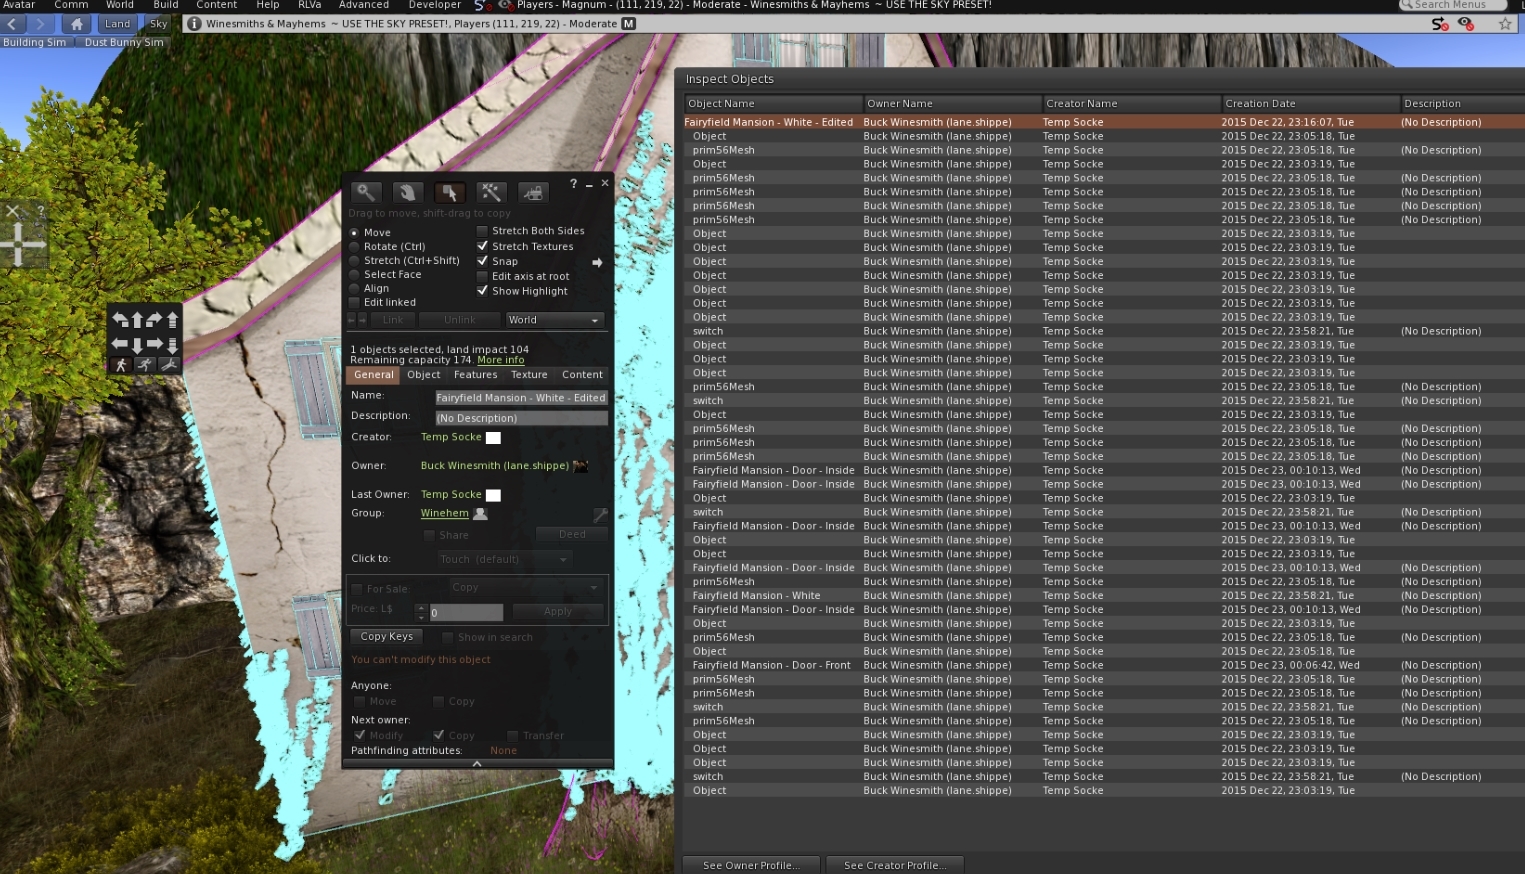Viewport: 1525px width, 874px height.
Task: Sort by the Creation Date column header
Action: (1310, 104)
